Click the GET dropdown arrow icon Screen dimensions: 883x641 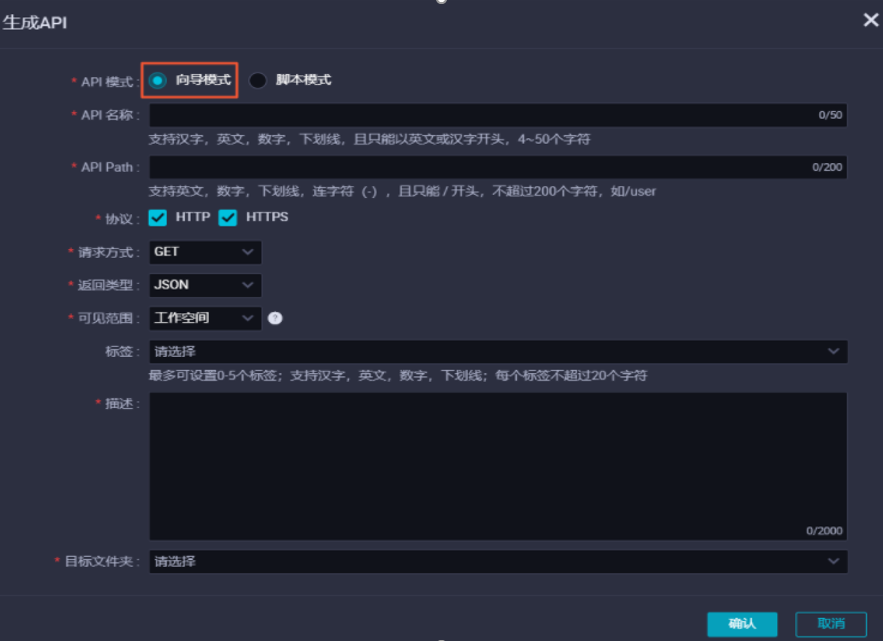tap(250, 253)
